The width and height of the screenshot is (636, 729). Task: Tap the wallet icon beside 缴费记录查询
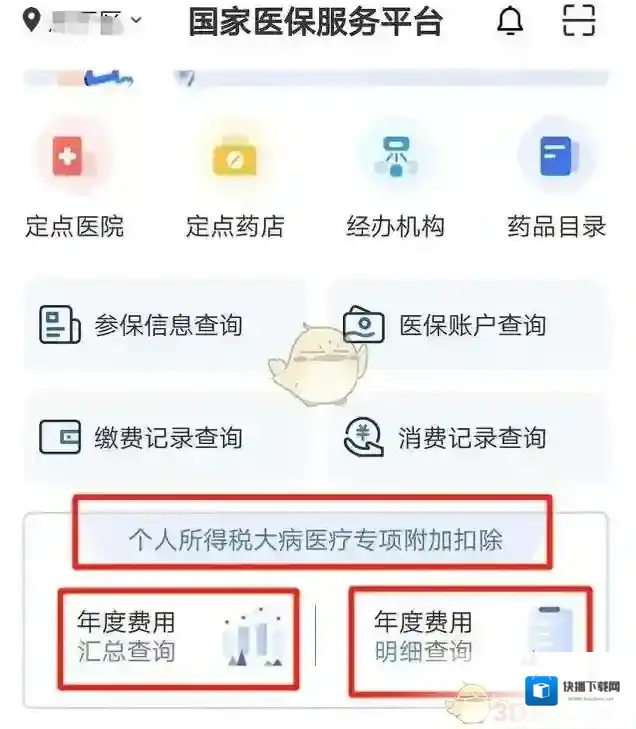pos(60,437)
